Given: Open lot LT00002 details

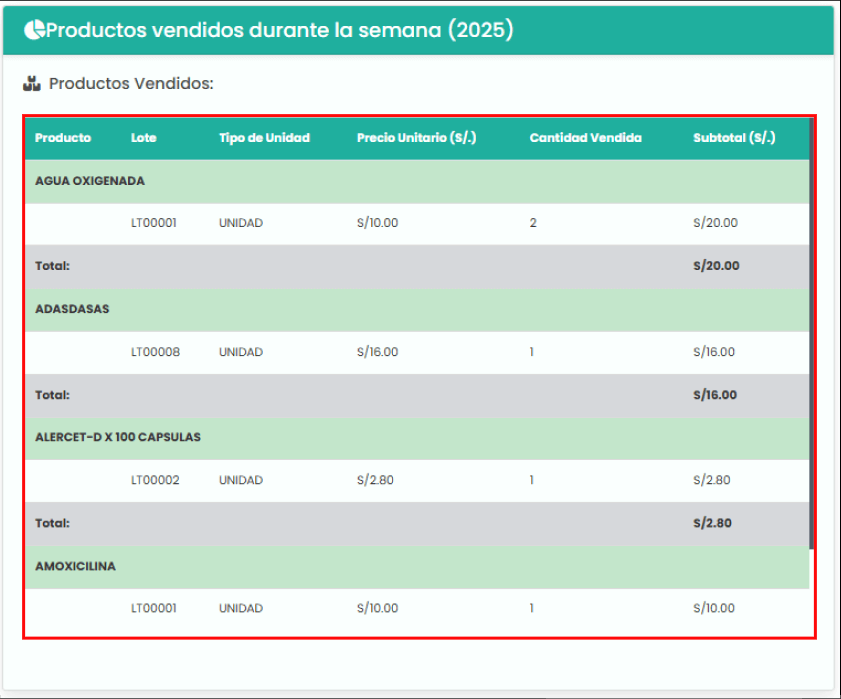Looking at the screenshot, I should point(155,480).
